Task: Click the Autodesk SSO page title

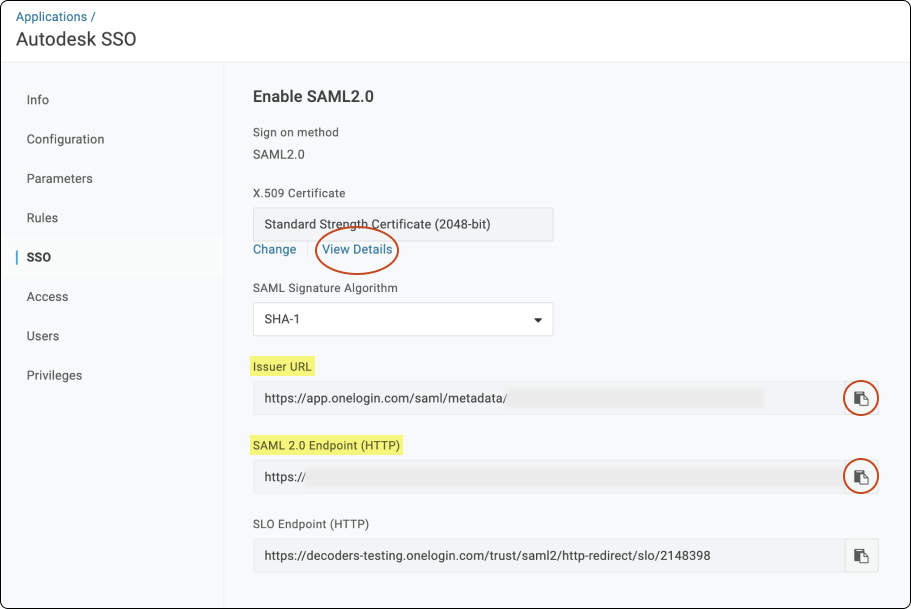Action: [x=76, y=39]
